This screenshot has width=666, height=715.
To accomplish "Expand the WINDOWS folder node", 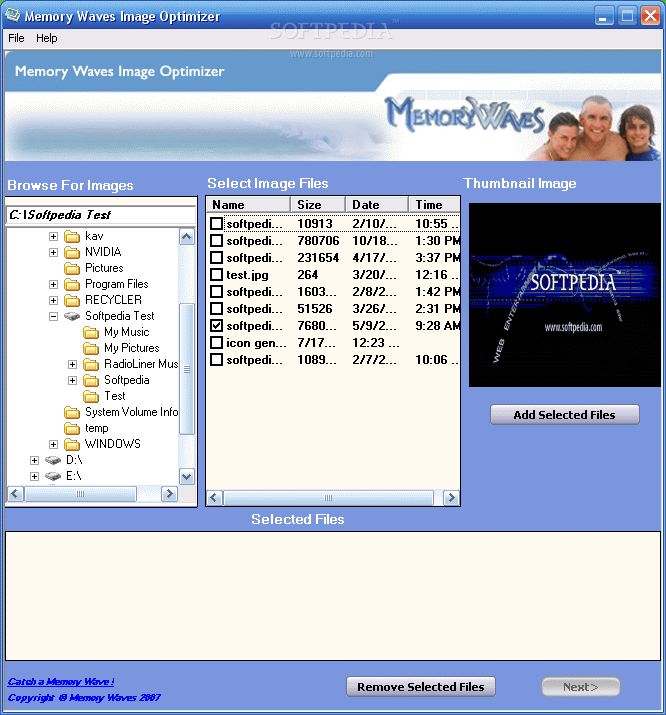I will coord(53,444).
